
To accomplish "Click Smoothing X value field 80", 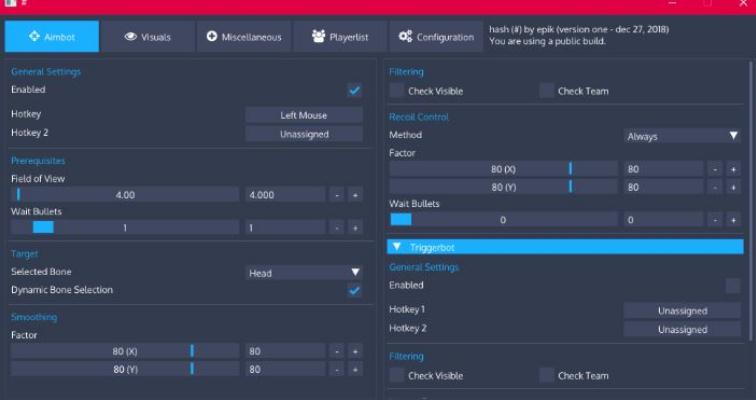I will pos(285,351).
